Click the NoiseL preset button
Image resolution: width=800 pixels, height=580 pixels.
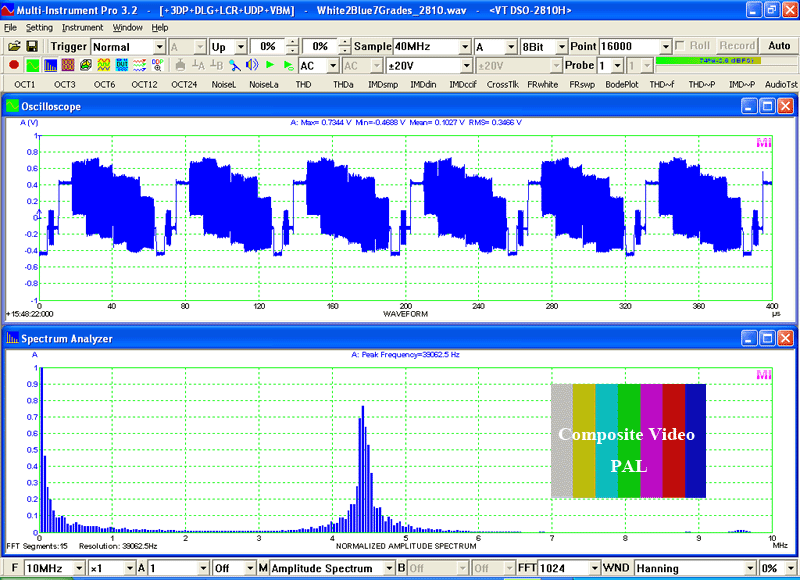pos(223,84)
